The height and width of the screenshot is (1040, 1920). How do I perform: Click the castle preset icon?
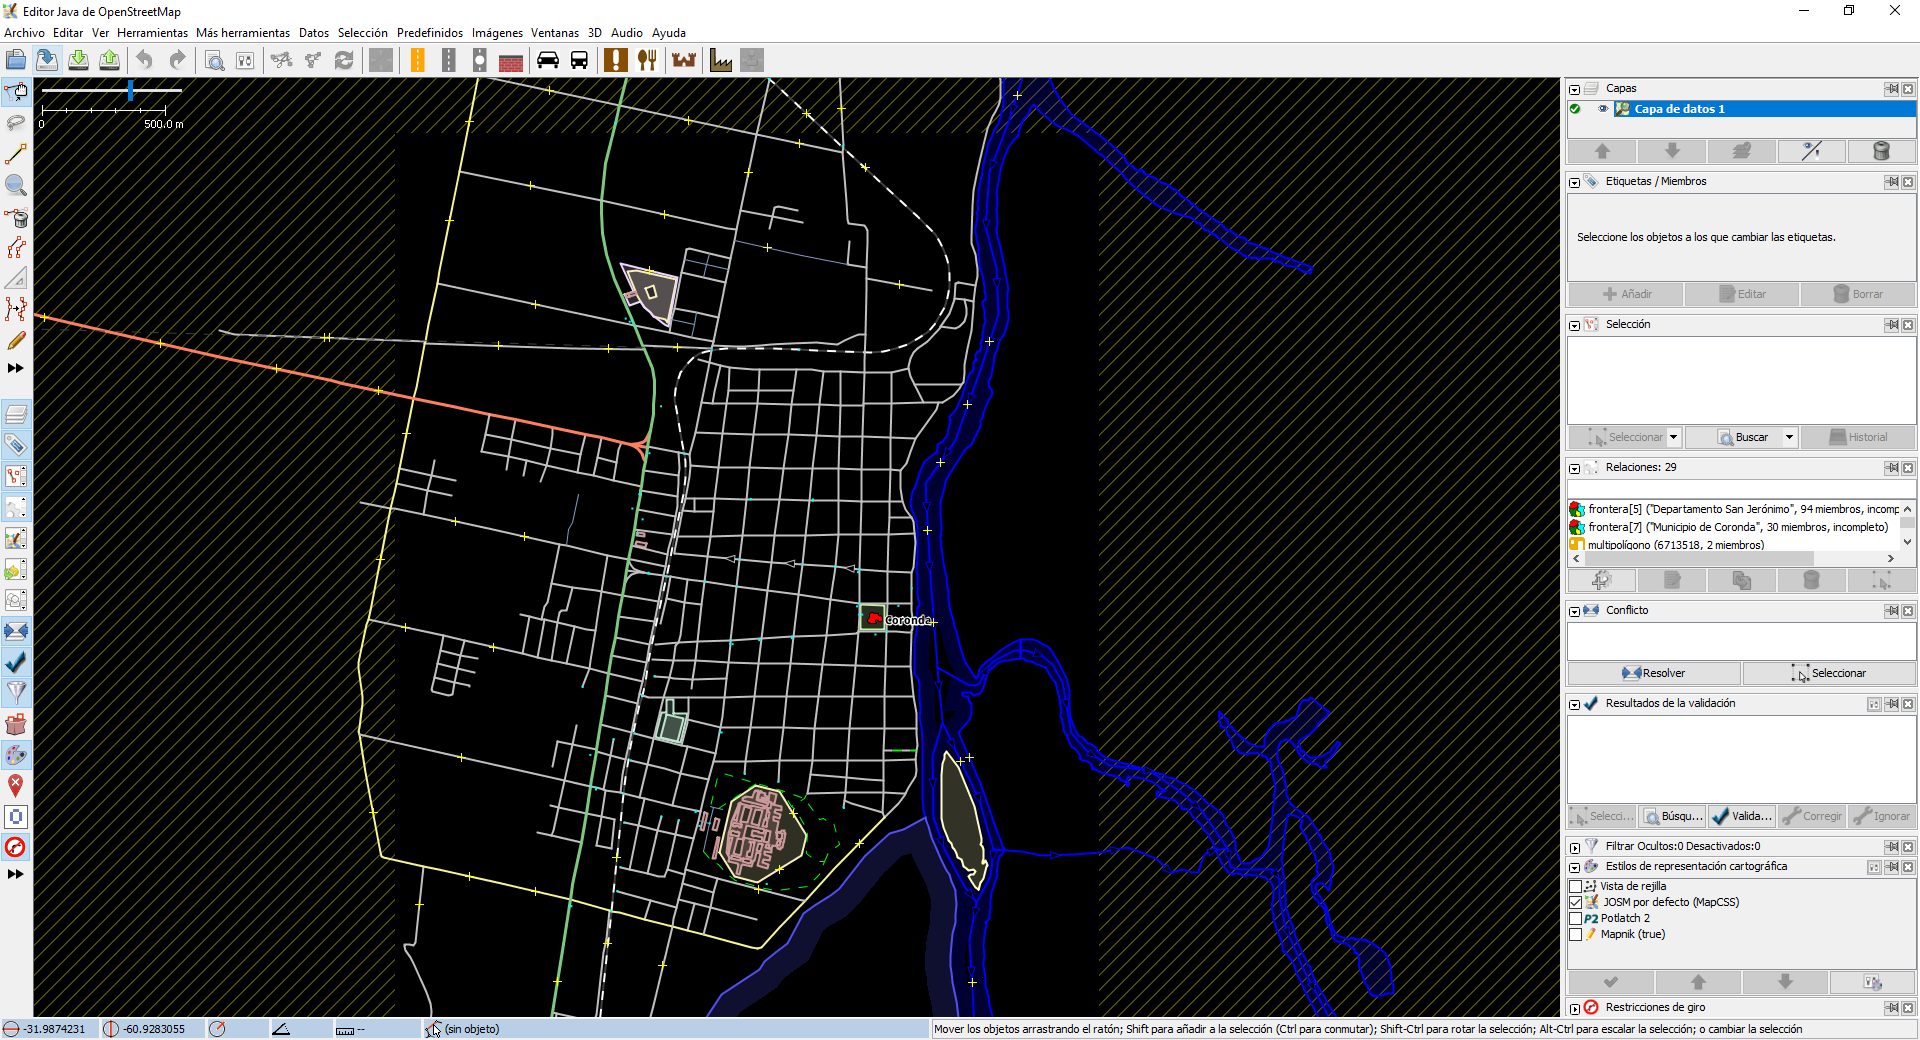click(x=684, y=60)
